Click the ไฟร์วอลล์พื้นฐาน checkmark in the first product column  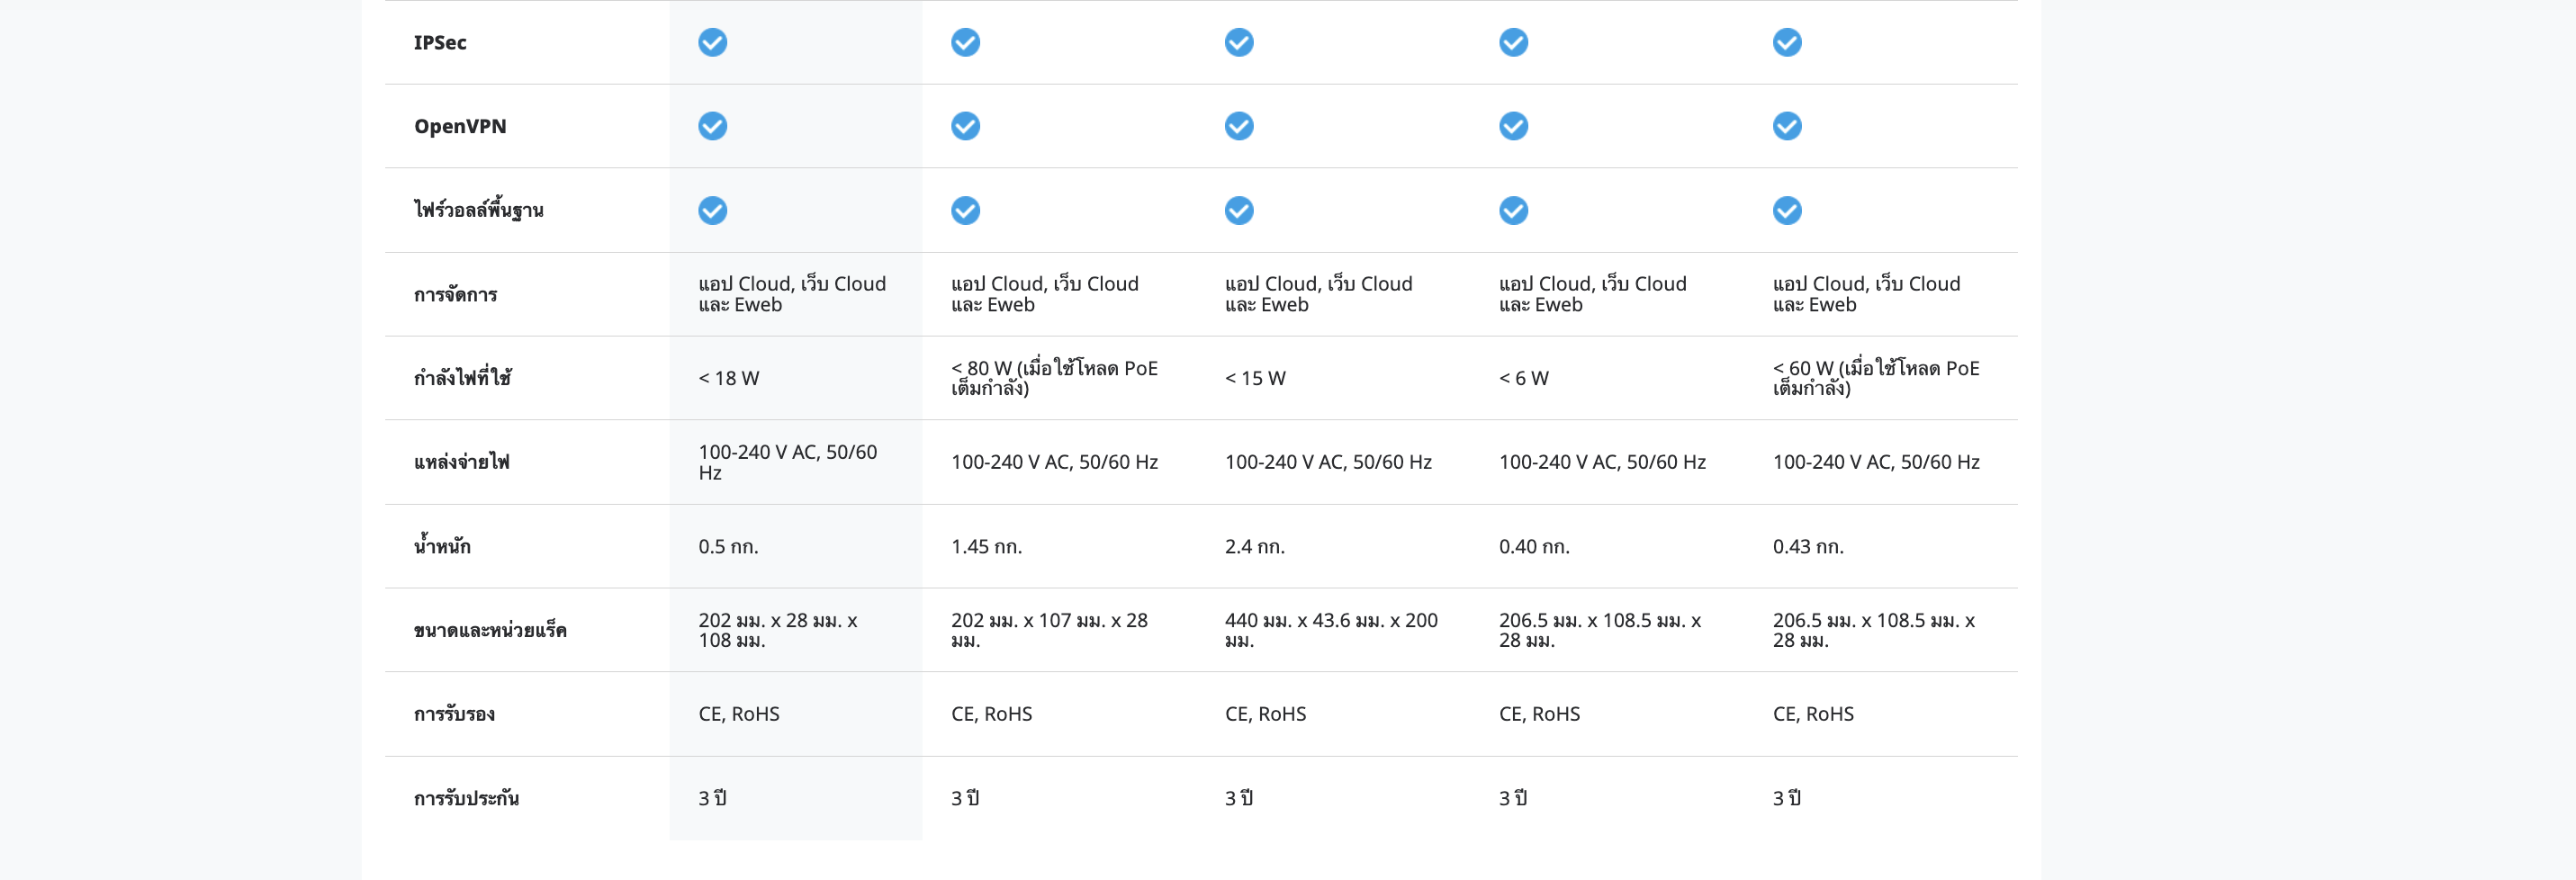(712, 210)
